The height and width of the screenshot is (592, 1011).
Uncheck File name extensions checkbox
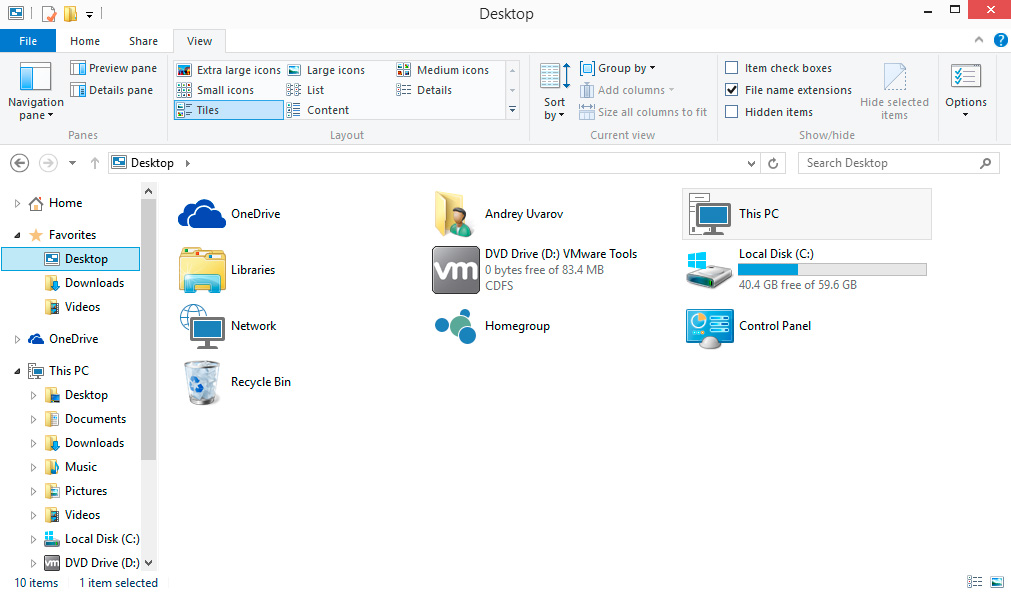[x=732, y=90]
